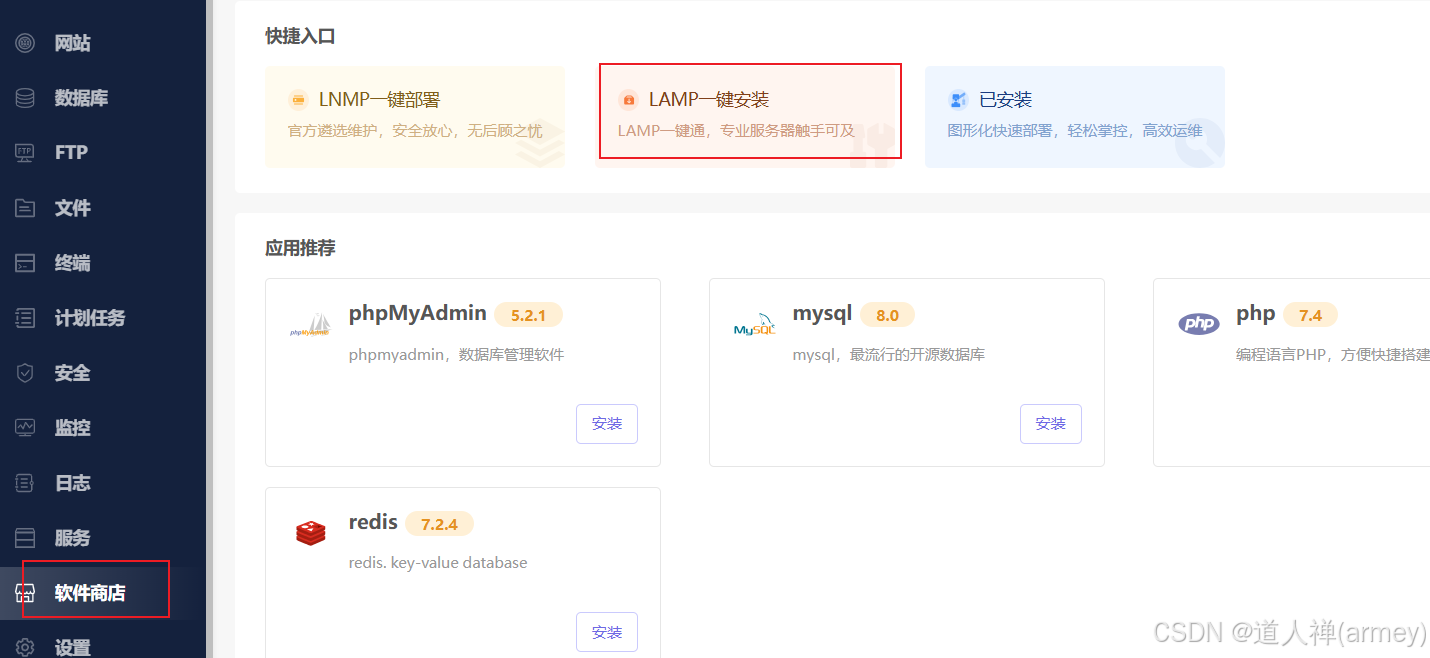
Task: Click the MySQL dolphin logo
Action: click(754, 324)
